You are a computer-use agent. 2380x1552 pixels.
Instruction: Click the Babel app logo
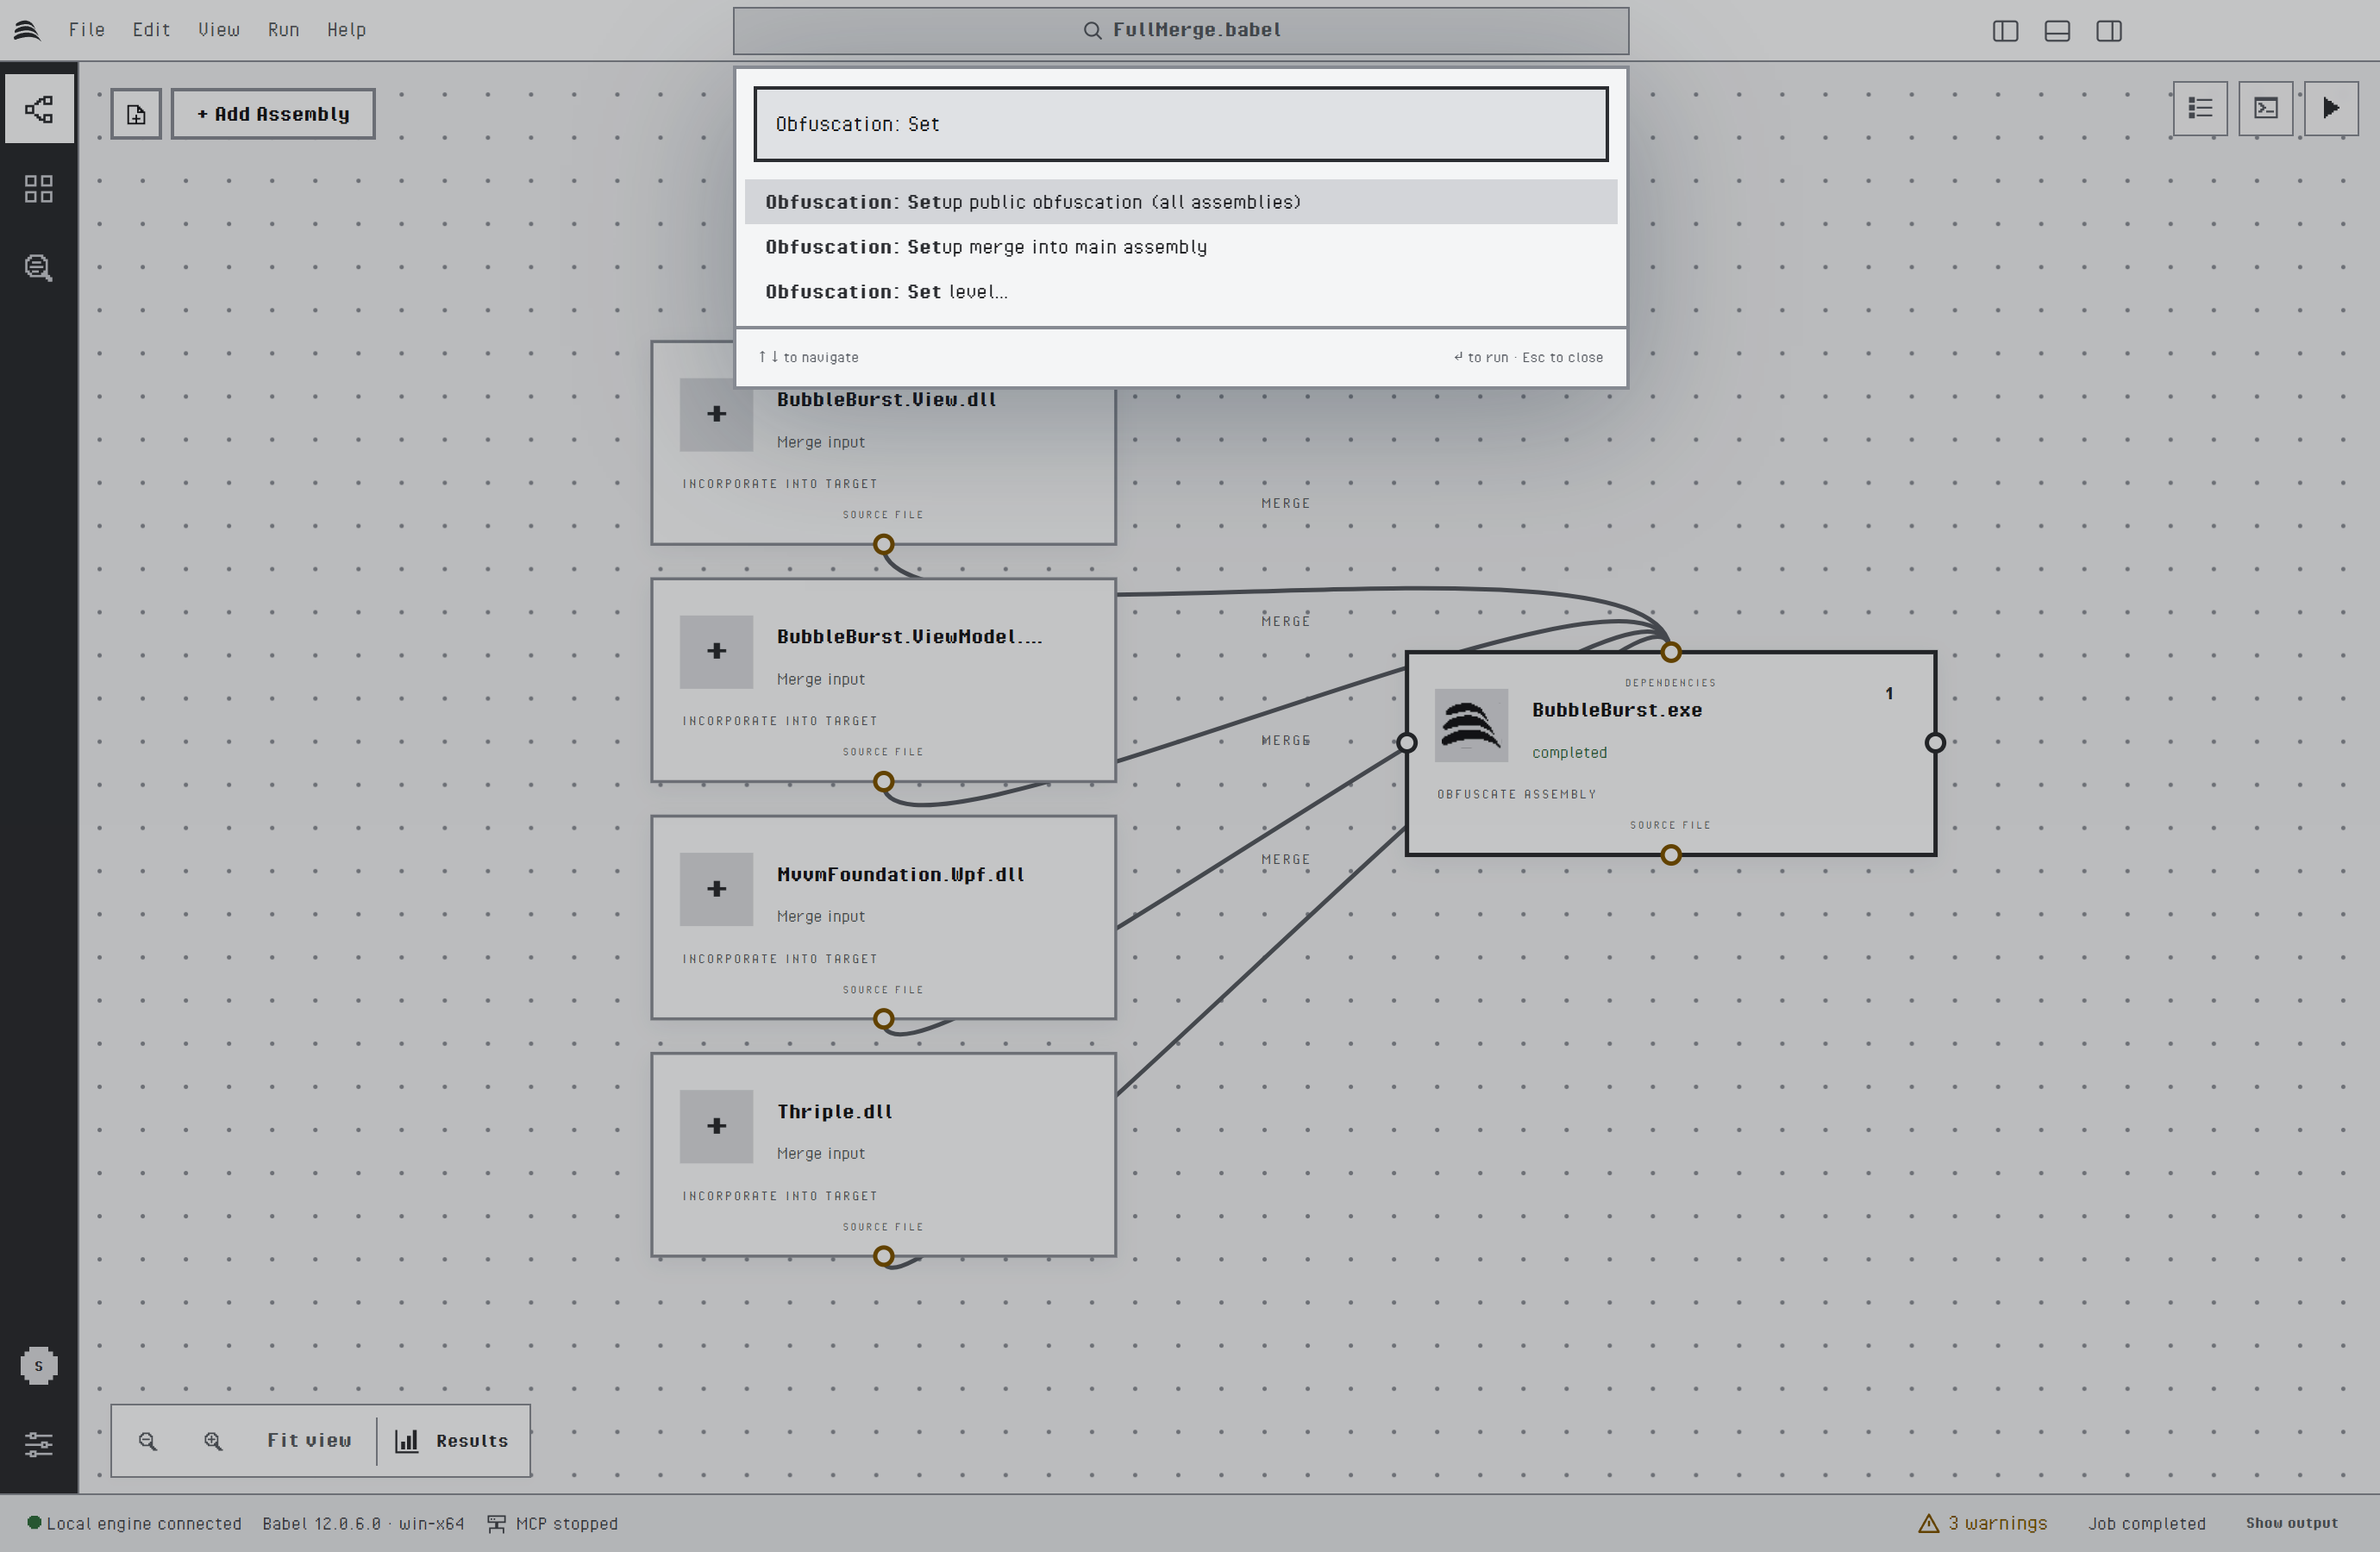point(27,30)
